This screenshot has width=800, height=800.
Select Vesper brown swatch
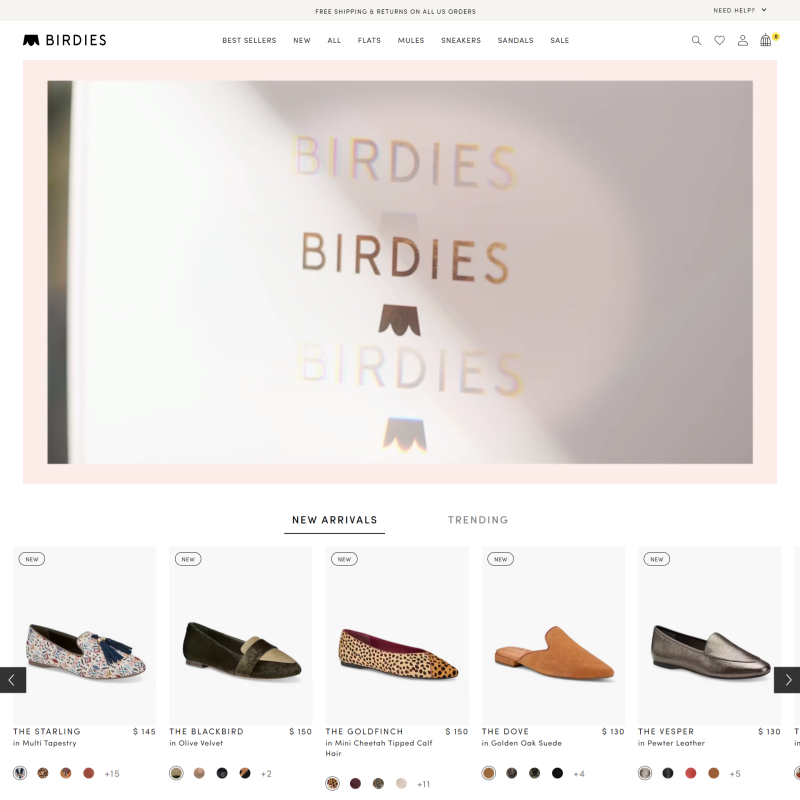click(x=714, y=773)
